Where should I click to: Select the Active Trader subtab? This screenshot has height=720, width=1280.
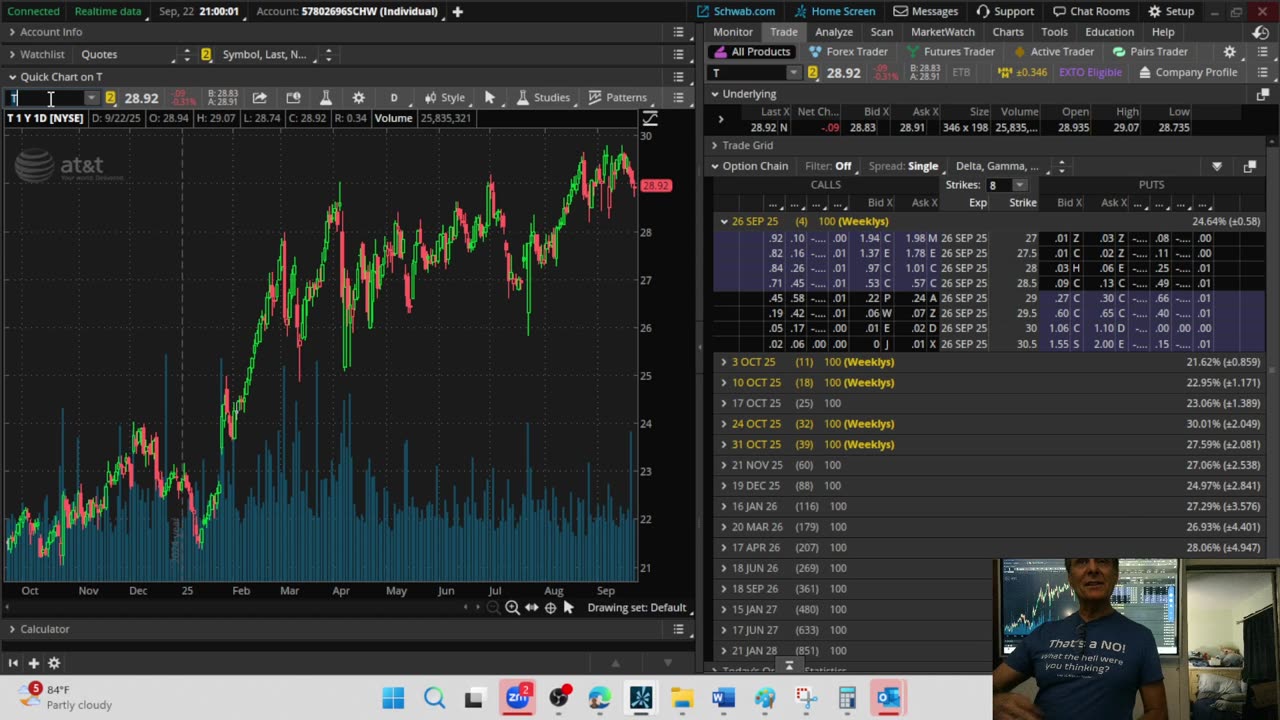pyautogui.click(x=1053, y=52)
